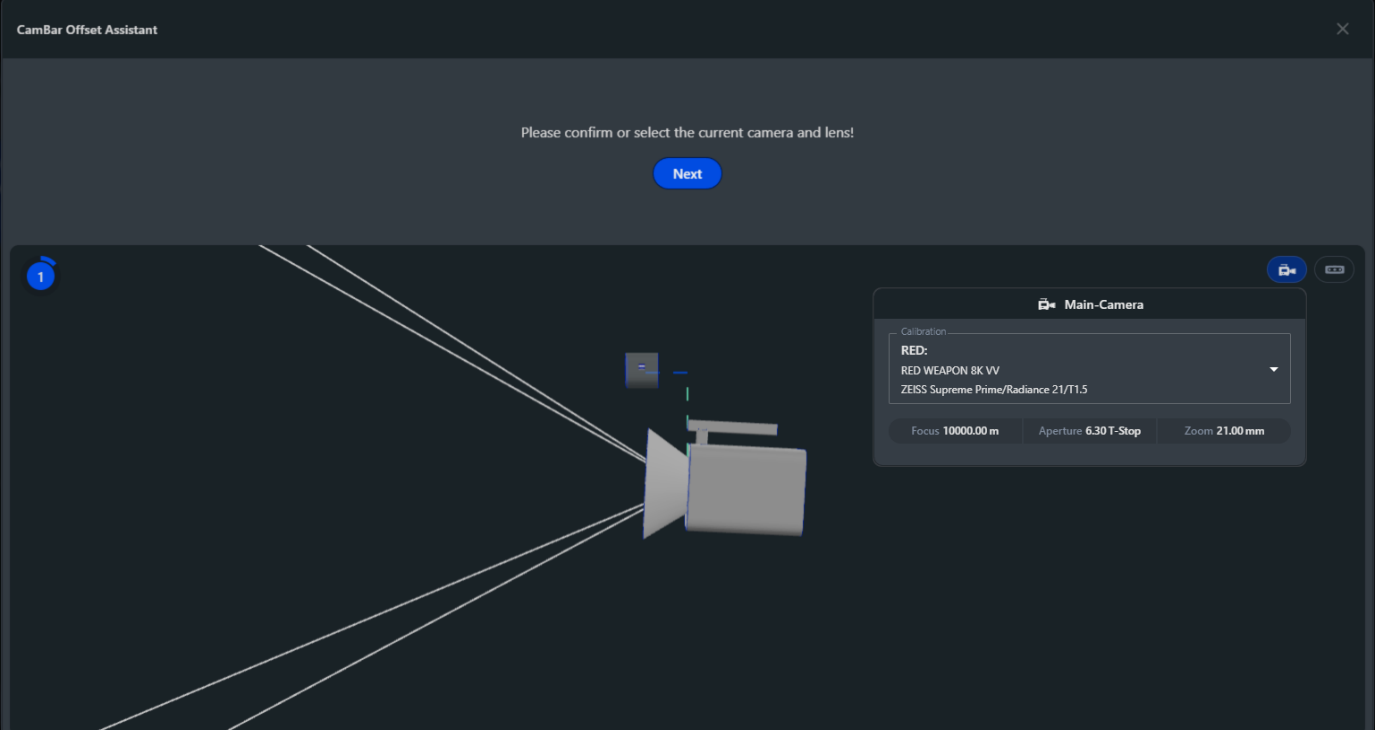This screenshot has height=730, width=1375.
Task: Click the Aperture 6.30 T-Stop value
Action: [x=1090, y=431]
